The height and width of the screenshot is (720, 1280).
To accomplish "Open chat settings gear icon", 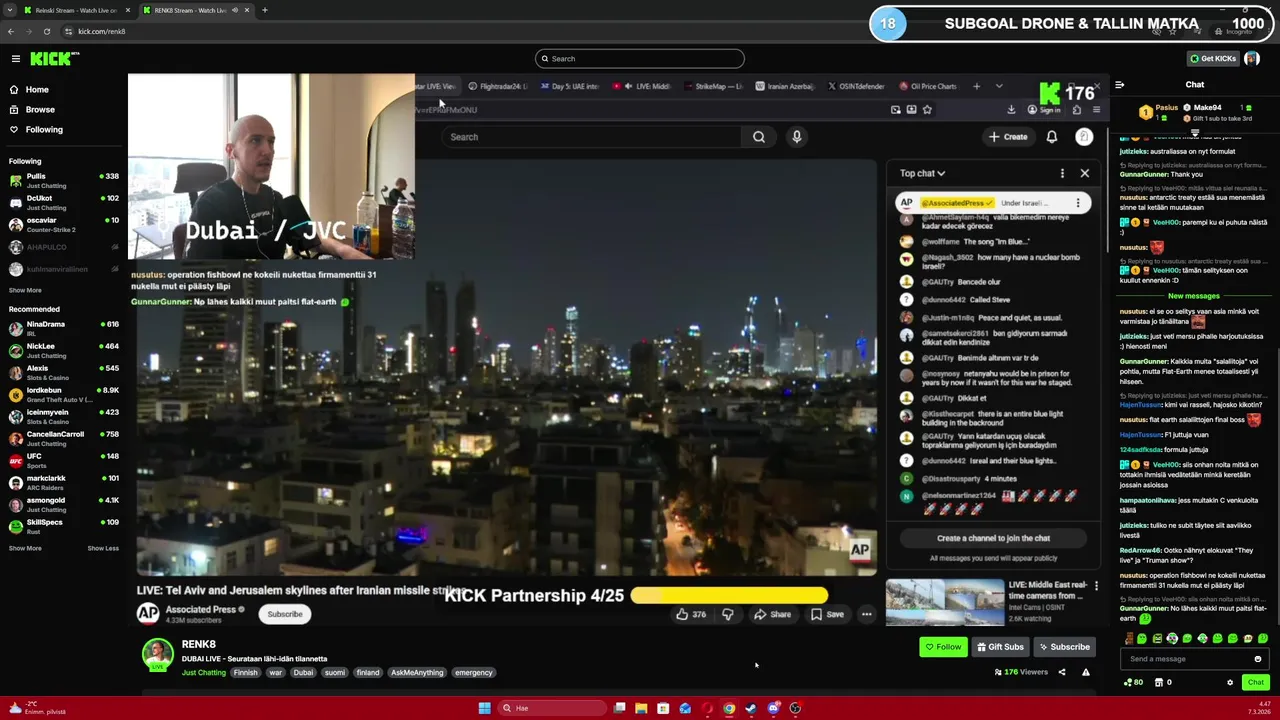I will coord(1230,683).
